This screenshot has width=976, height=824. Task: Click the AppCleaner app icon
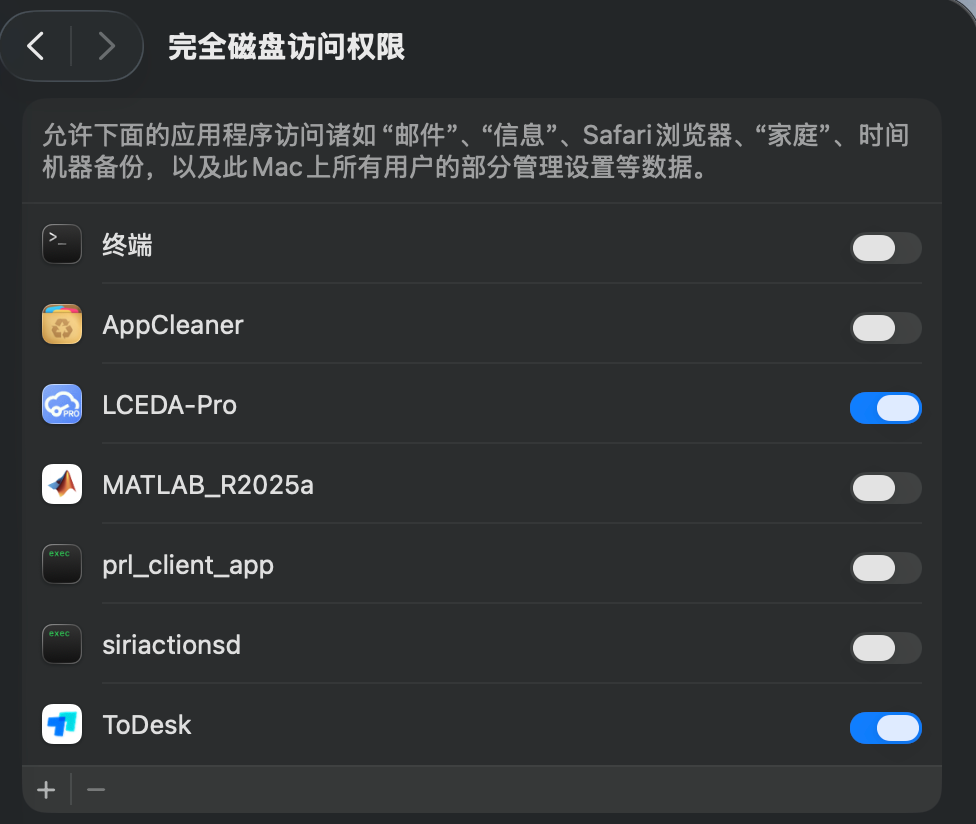[62, 325]
